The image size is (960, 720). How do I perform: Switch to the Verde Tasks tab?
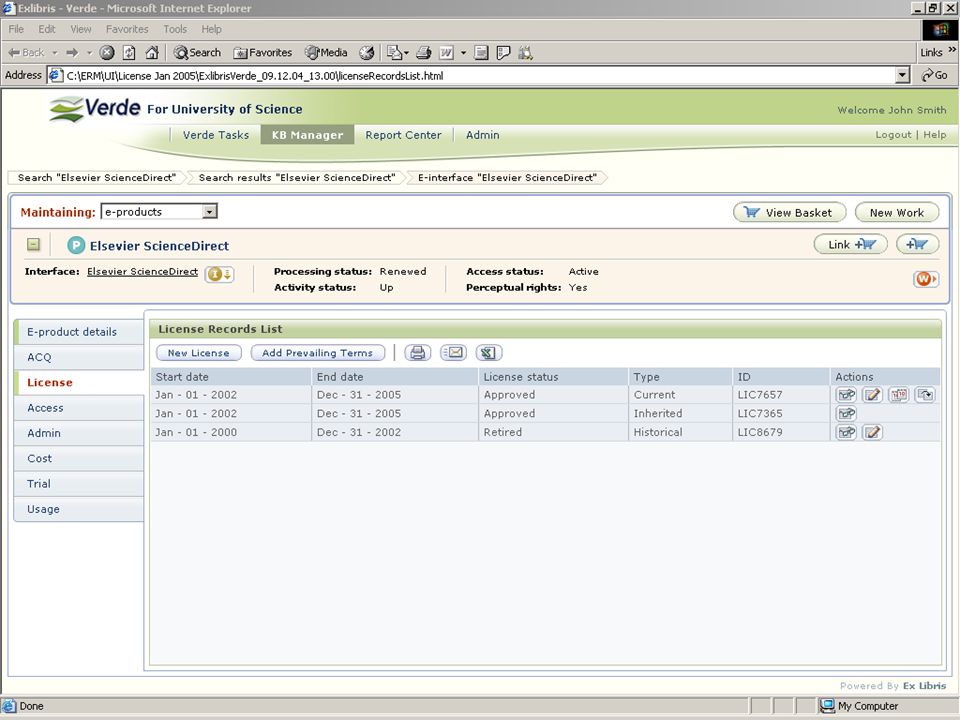coord(216,135)
